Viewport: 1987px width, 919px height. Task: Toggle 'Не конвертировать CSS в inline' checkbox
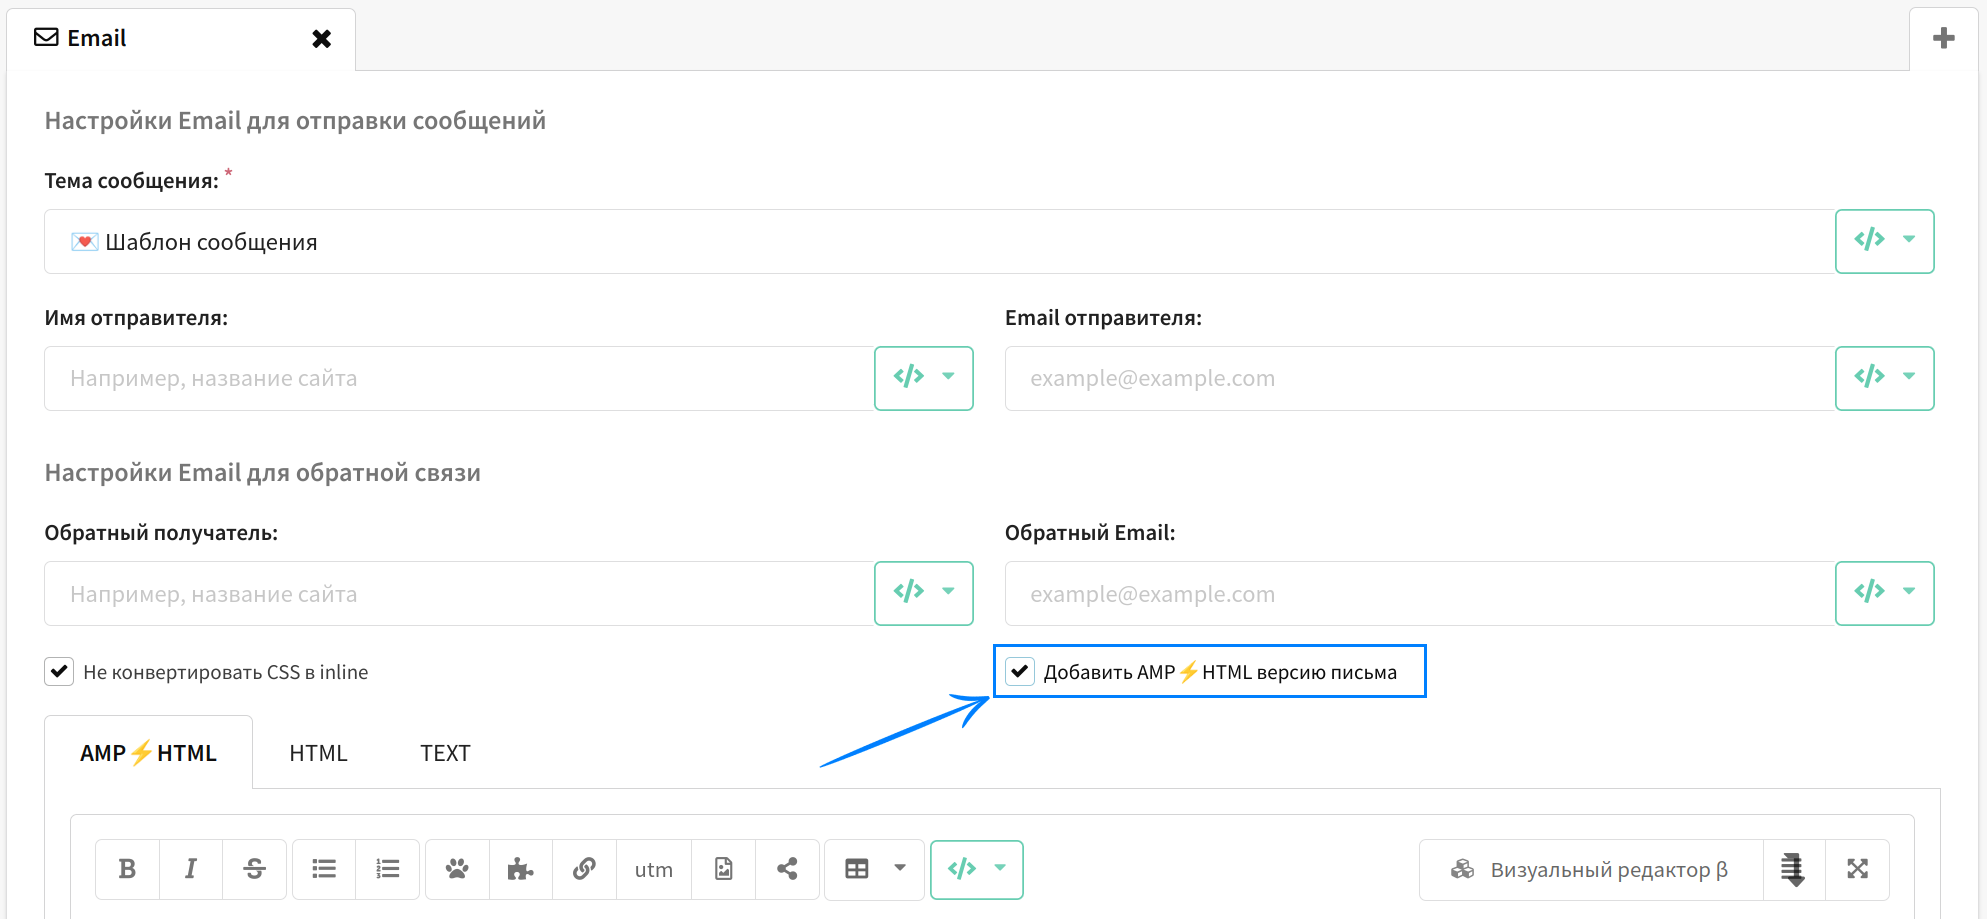[x=59, y=671]
